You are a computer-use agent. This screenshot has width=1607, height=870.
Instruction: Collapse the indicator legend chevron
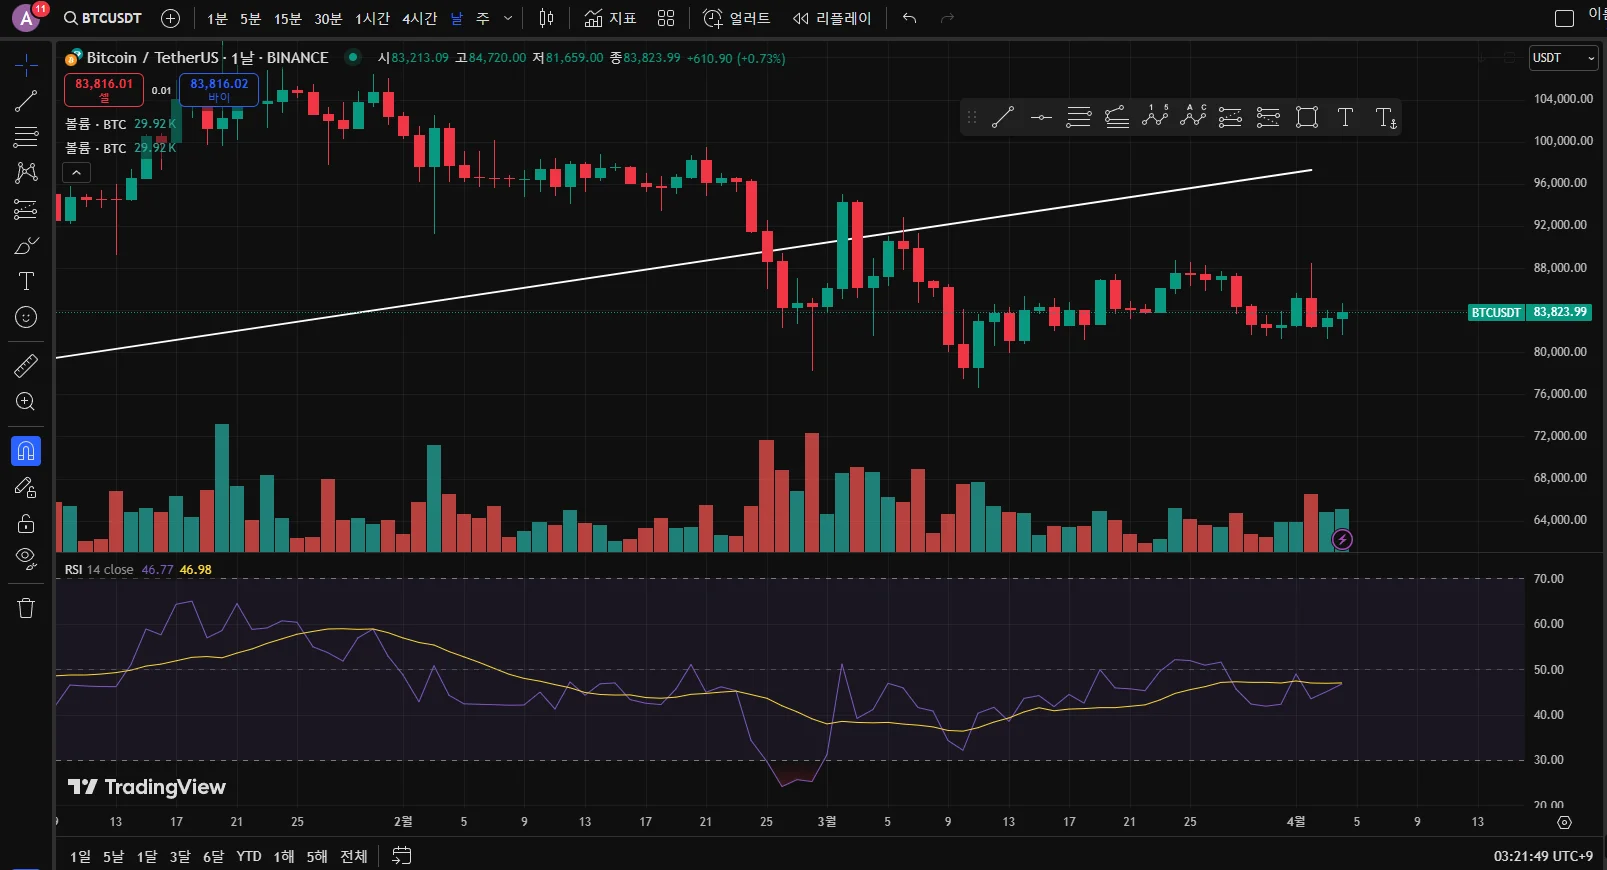76,173
